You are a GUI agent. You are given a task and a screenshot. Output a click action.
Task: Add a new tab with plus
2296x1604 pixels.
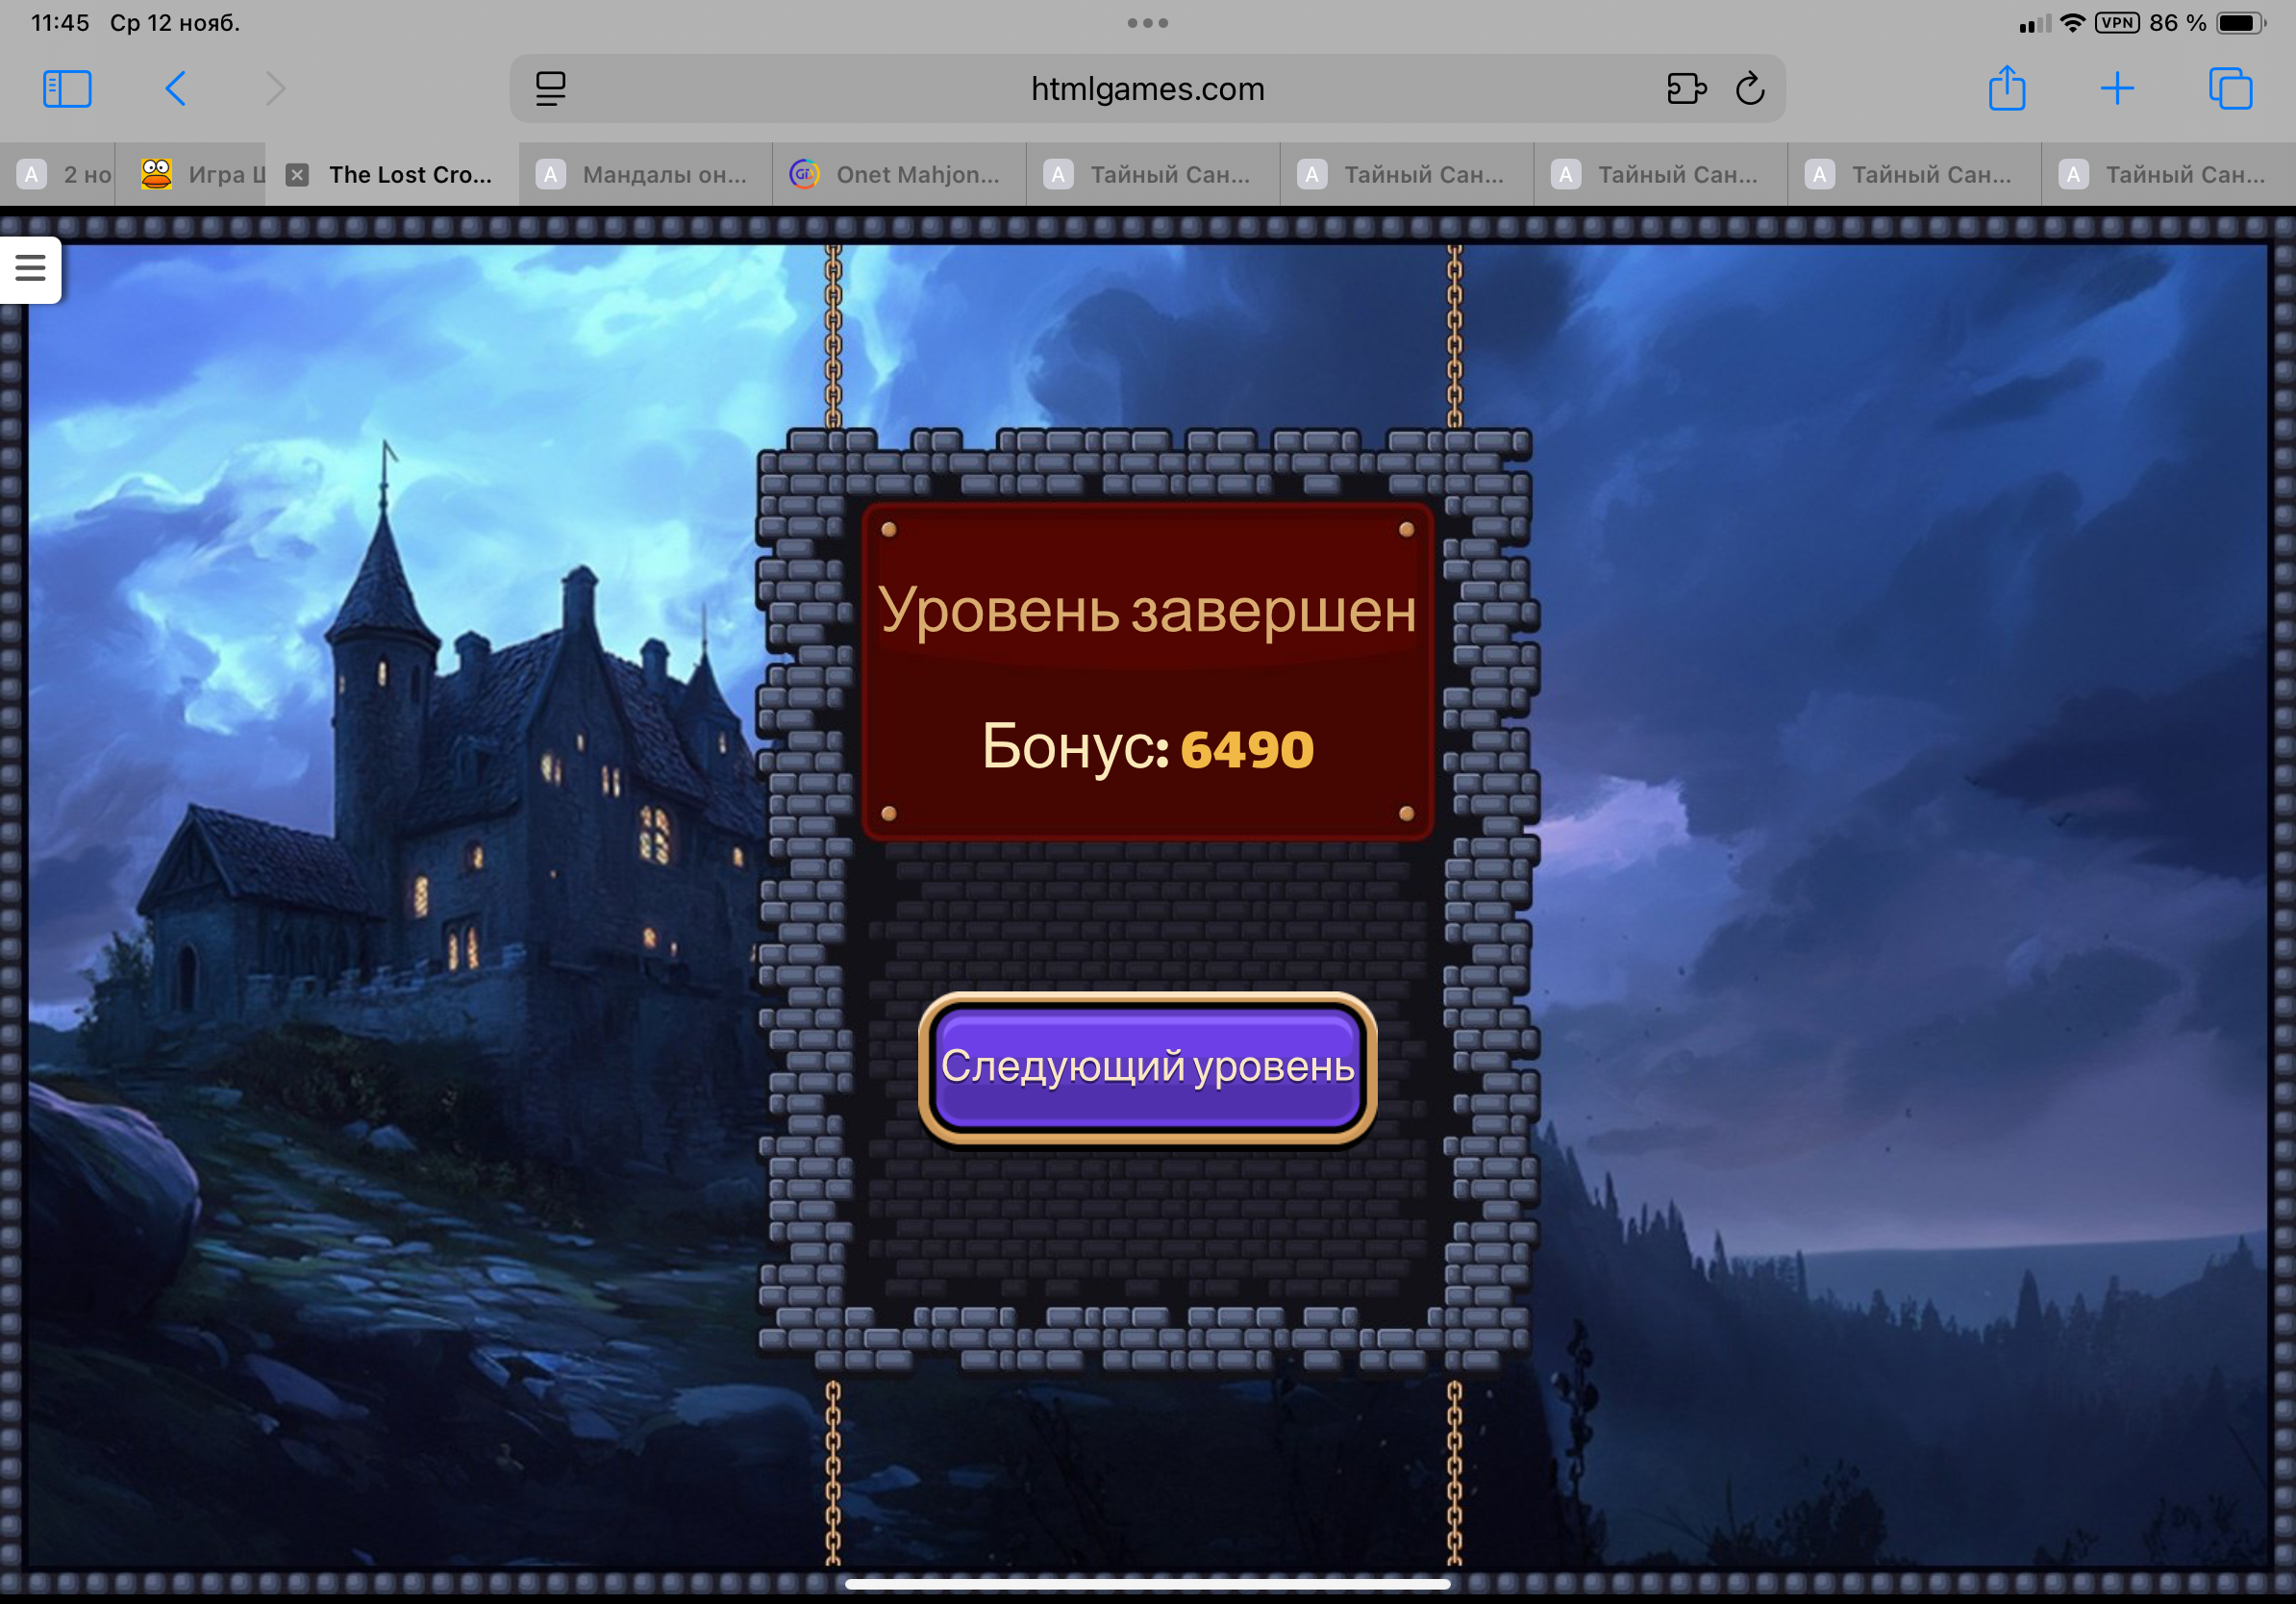pos(2117,89)
